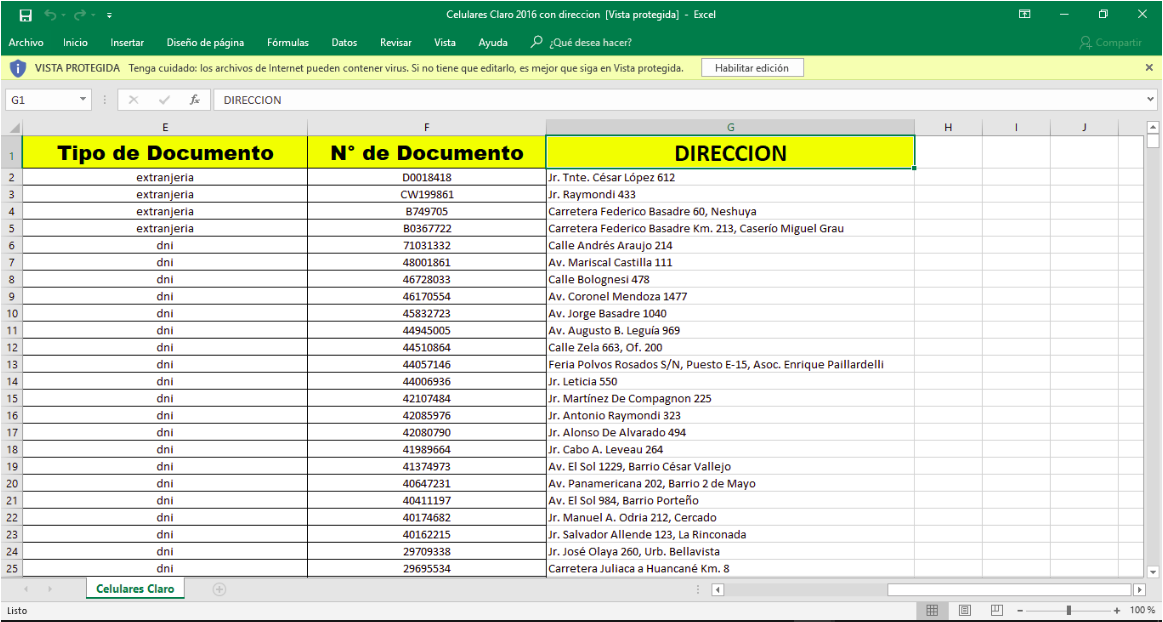Click the 100 % zoom level
The height and width of the screenshot is (622, 1163).
(1142, 610)
